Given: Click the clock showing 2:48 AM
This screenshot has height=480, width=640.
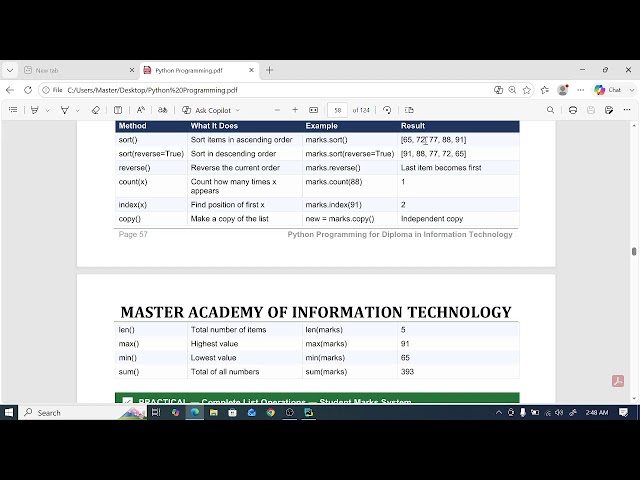Looking at the screenshot, I should click(597, 413).
